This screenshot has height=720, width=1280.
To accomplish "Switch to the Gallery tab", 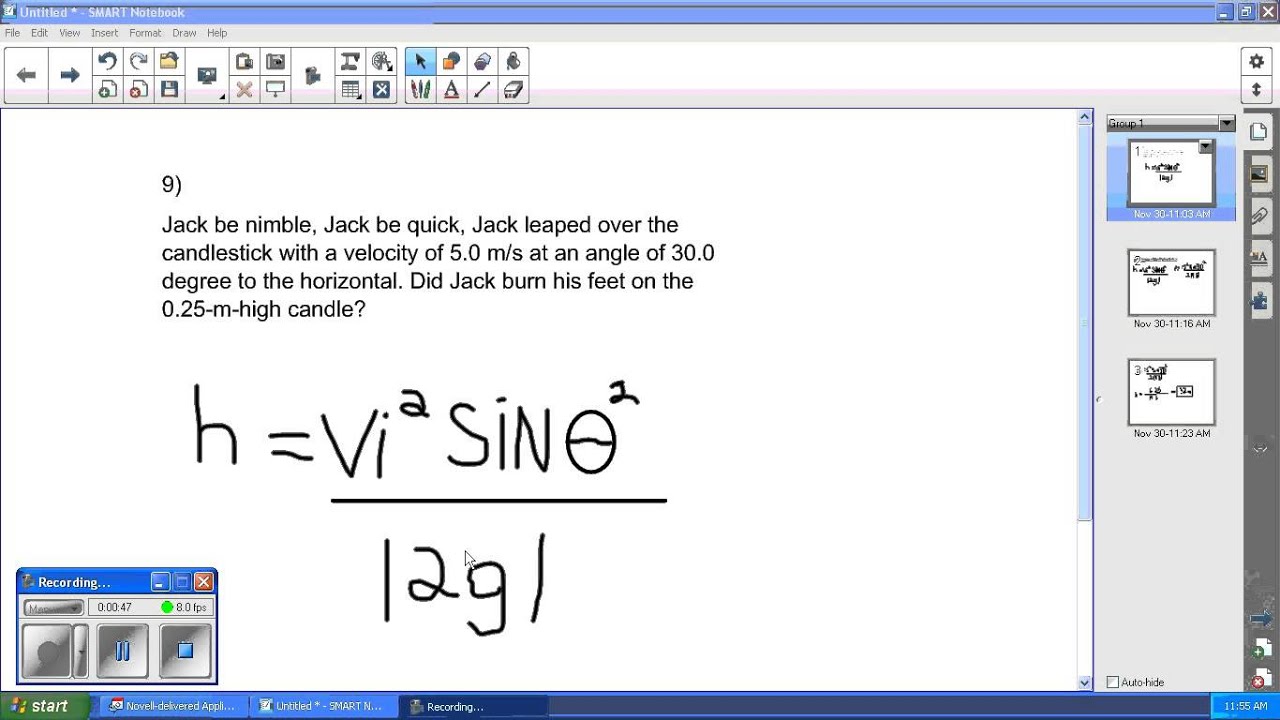I will 1258,174.
